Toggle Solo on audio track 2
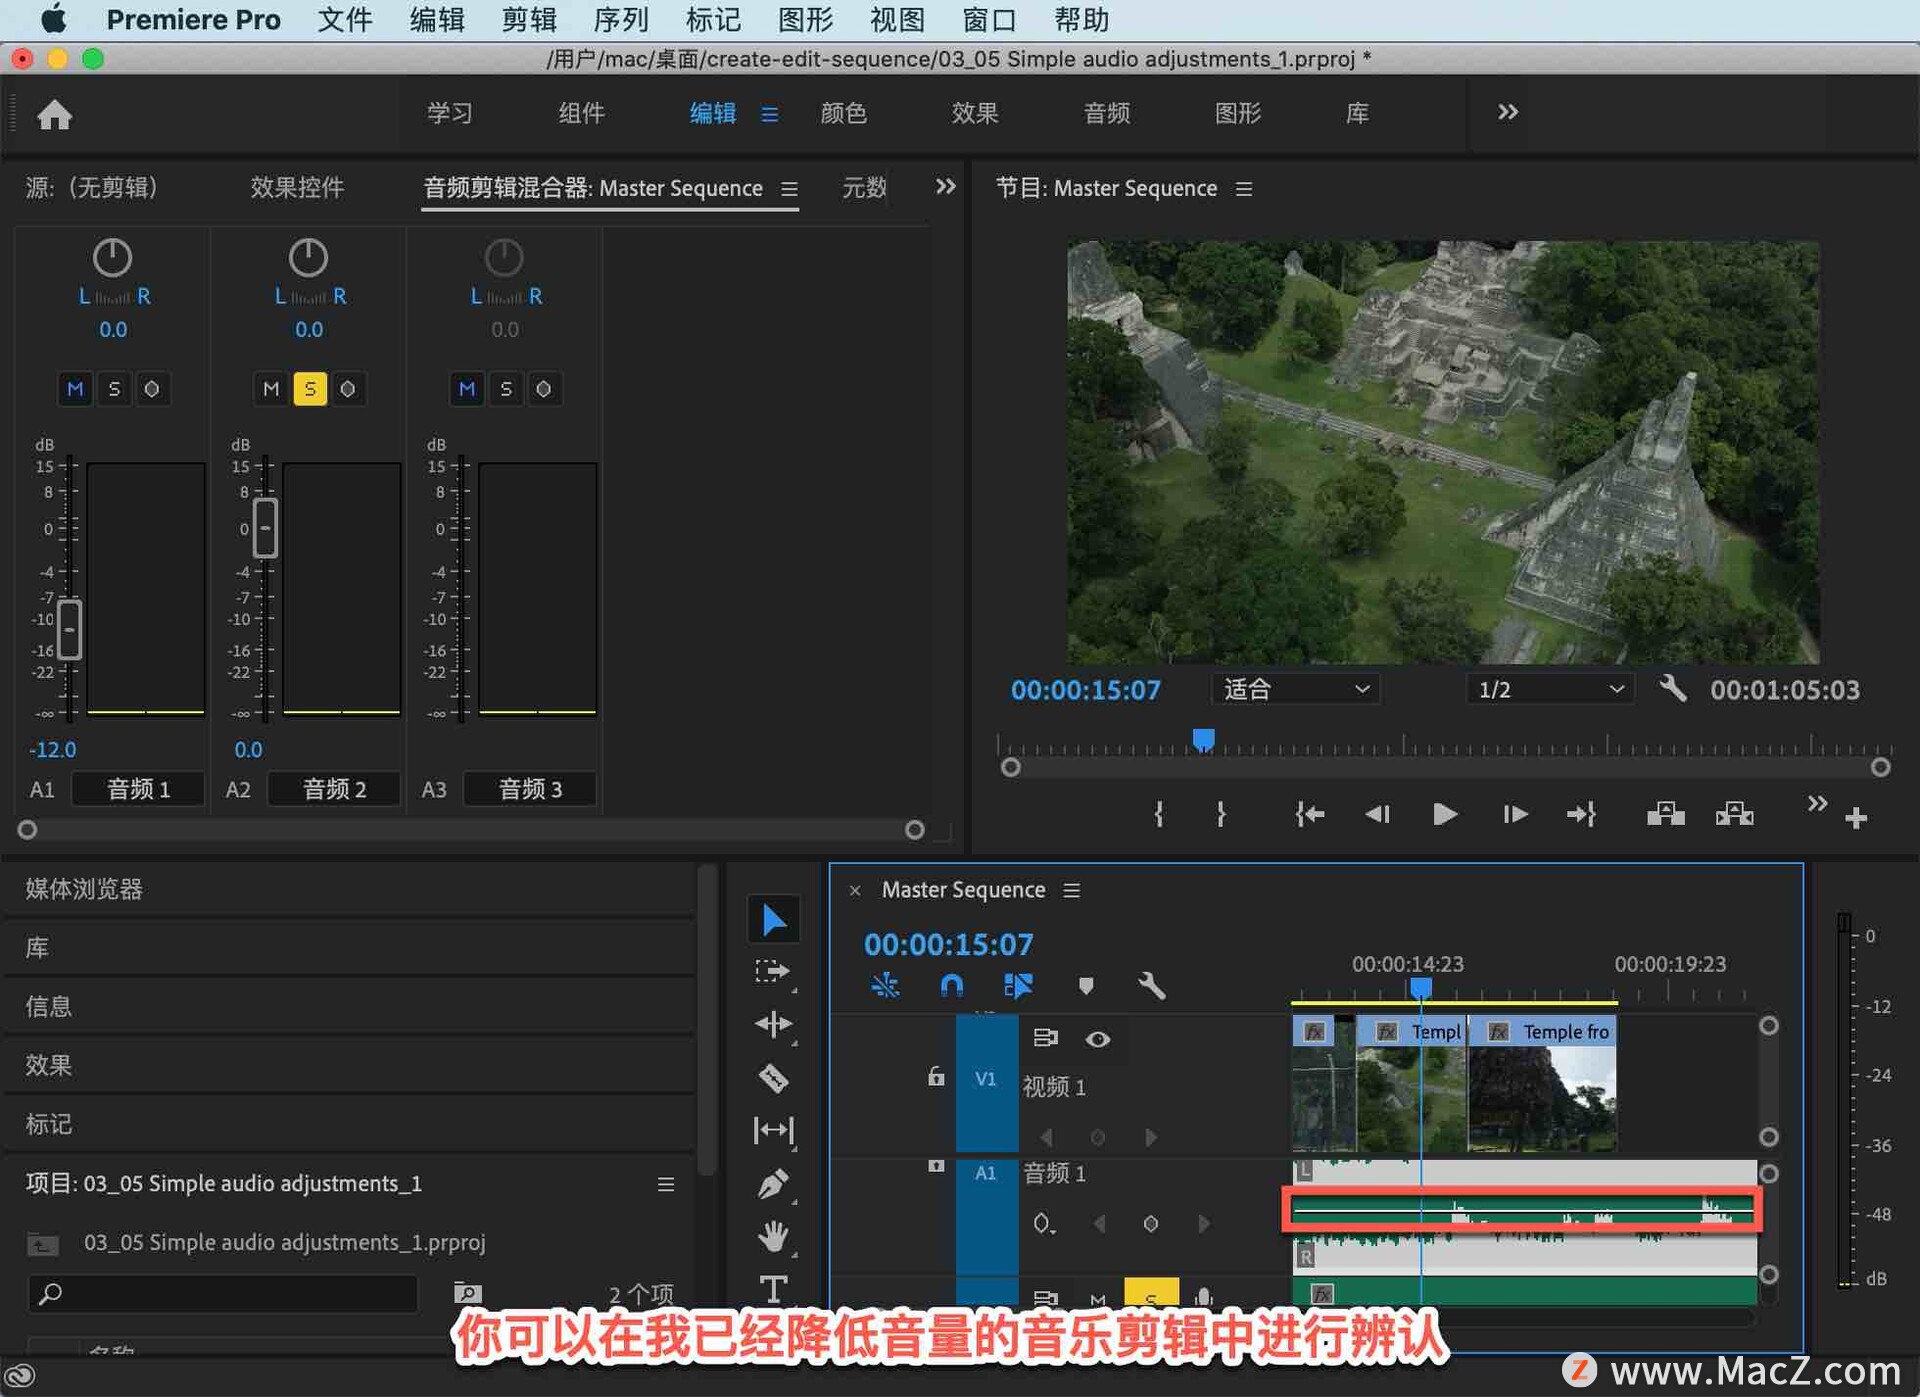 309,389
